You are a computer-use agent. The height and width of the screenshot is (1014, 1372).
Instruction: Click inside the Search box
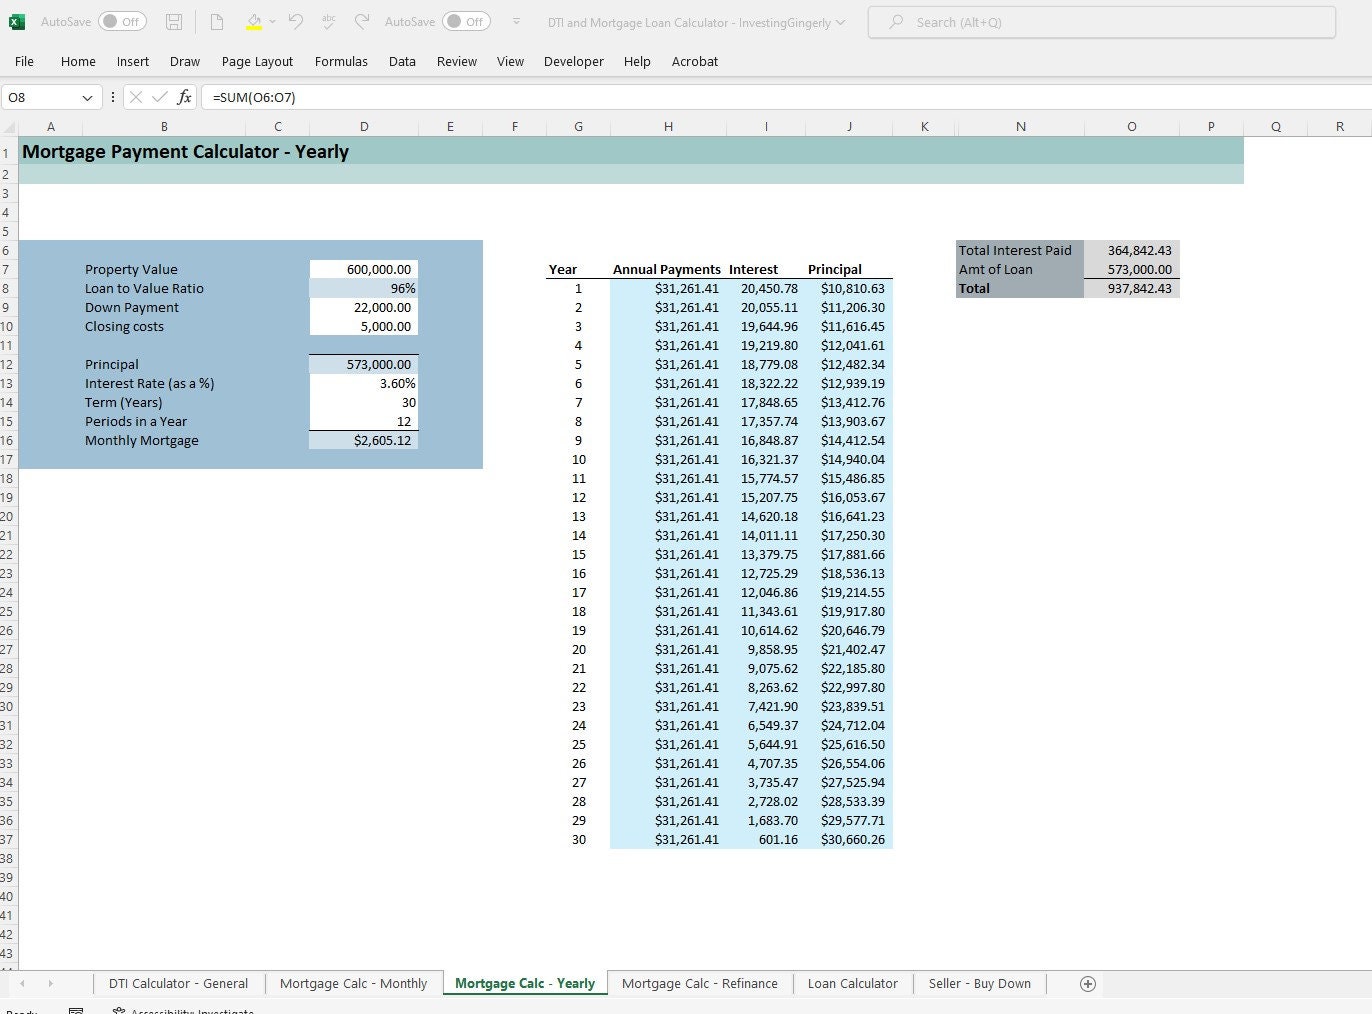point(1100,21)
